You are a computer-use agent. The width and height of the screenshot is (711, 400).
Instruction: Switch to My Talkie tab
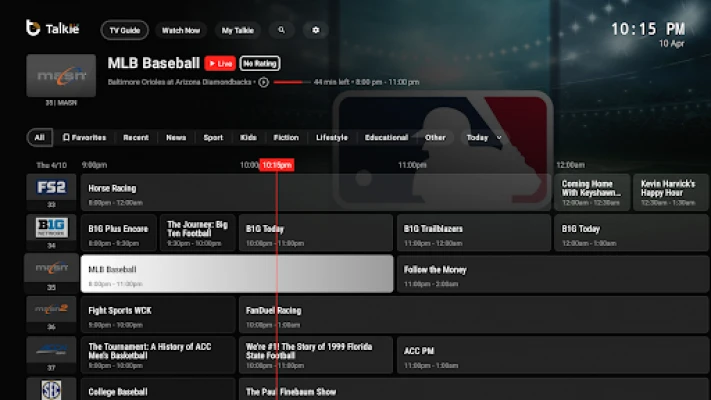tap(238, 30)
